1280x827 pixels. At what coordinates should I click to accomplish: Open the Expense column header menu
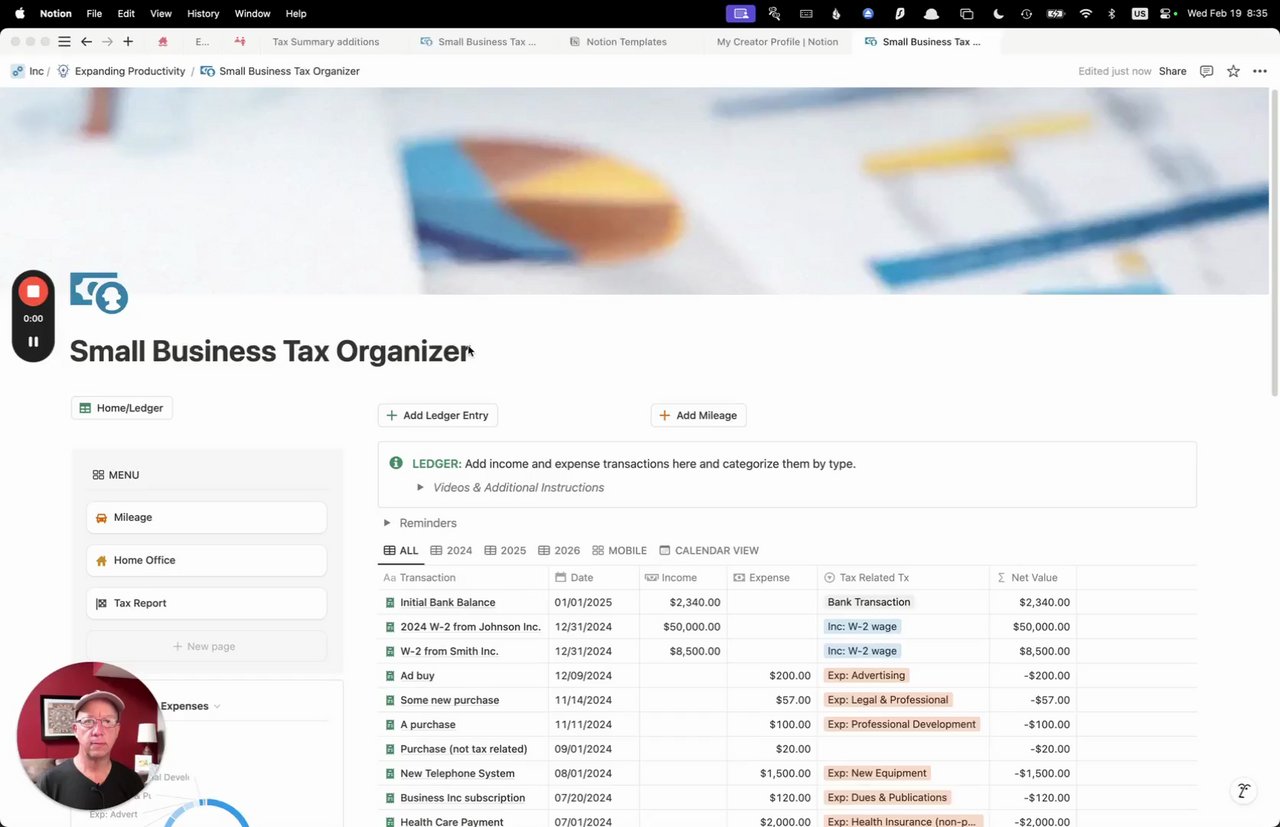(x=772, y=578)
